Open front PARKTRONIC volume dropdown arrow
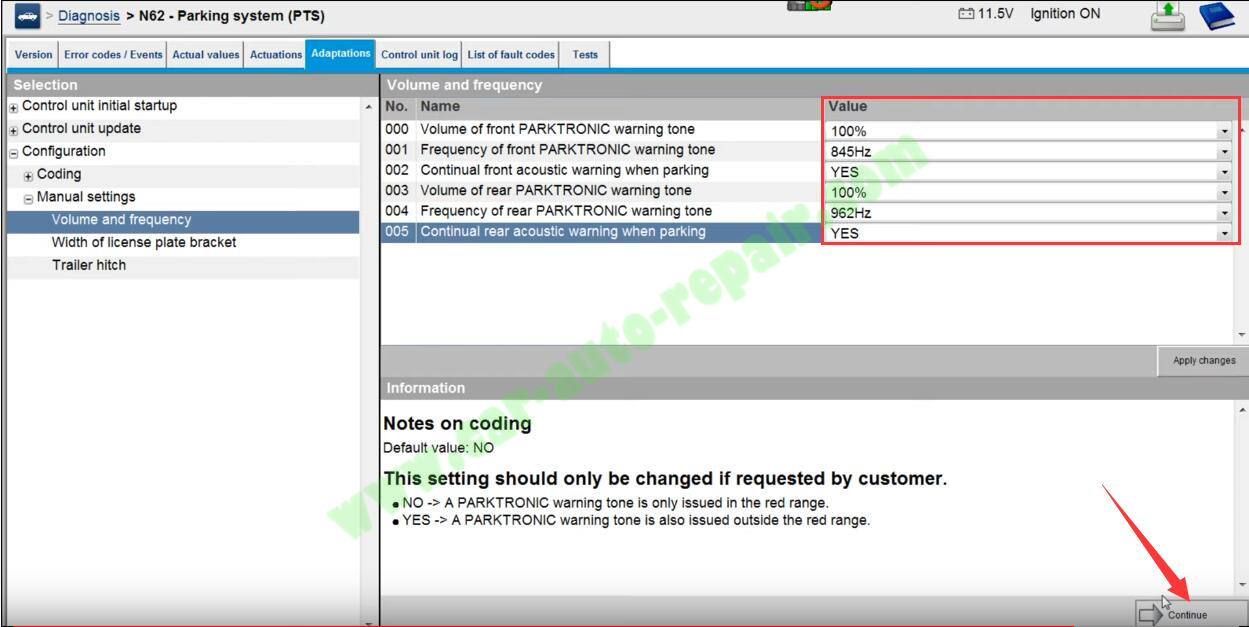Image resolution: width=1249 pixels, height=627 pixels. pyautogui.click(x=1224, y=131)
